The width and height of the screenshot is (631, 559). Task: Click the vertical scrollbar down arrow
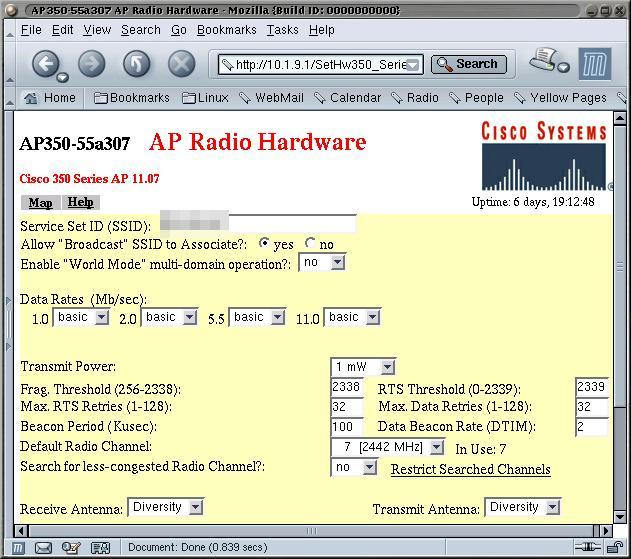(x=620, y=517)
